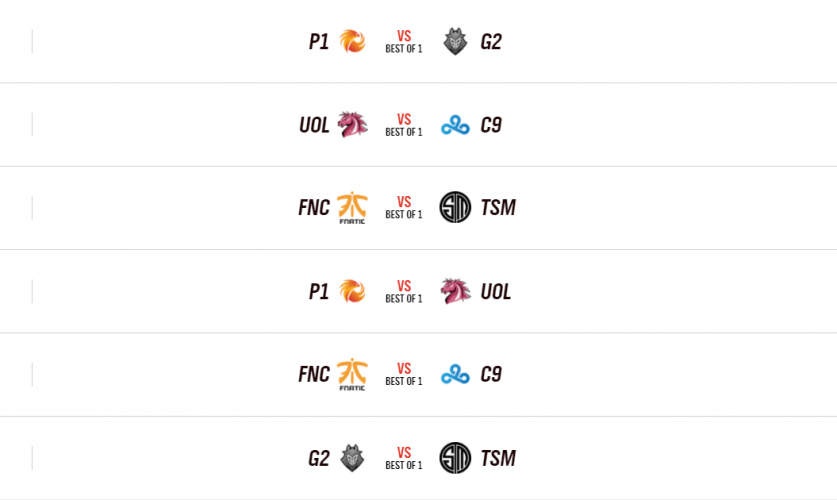837x500 pixels.
Task: Click "VS Best of 1" label between G2 and TSM
Action: pyautogui.click(x=404, y=458)
